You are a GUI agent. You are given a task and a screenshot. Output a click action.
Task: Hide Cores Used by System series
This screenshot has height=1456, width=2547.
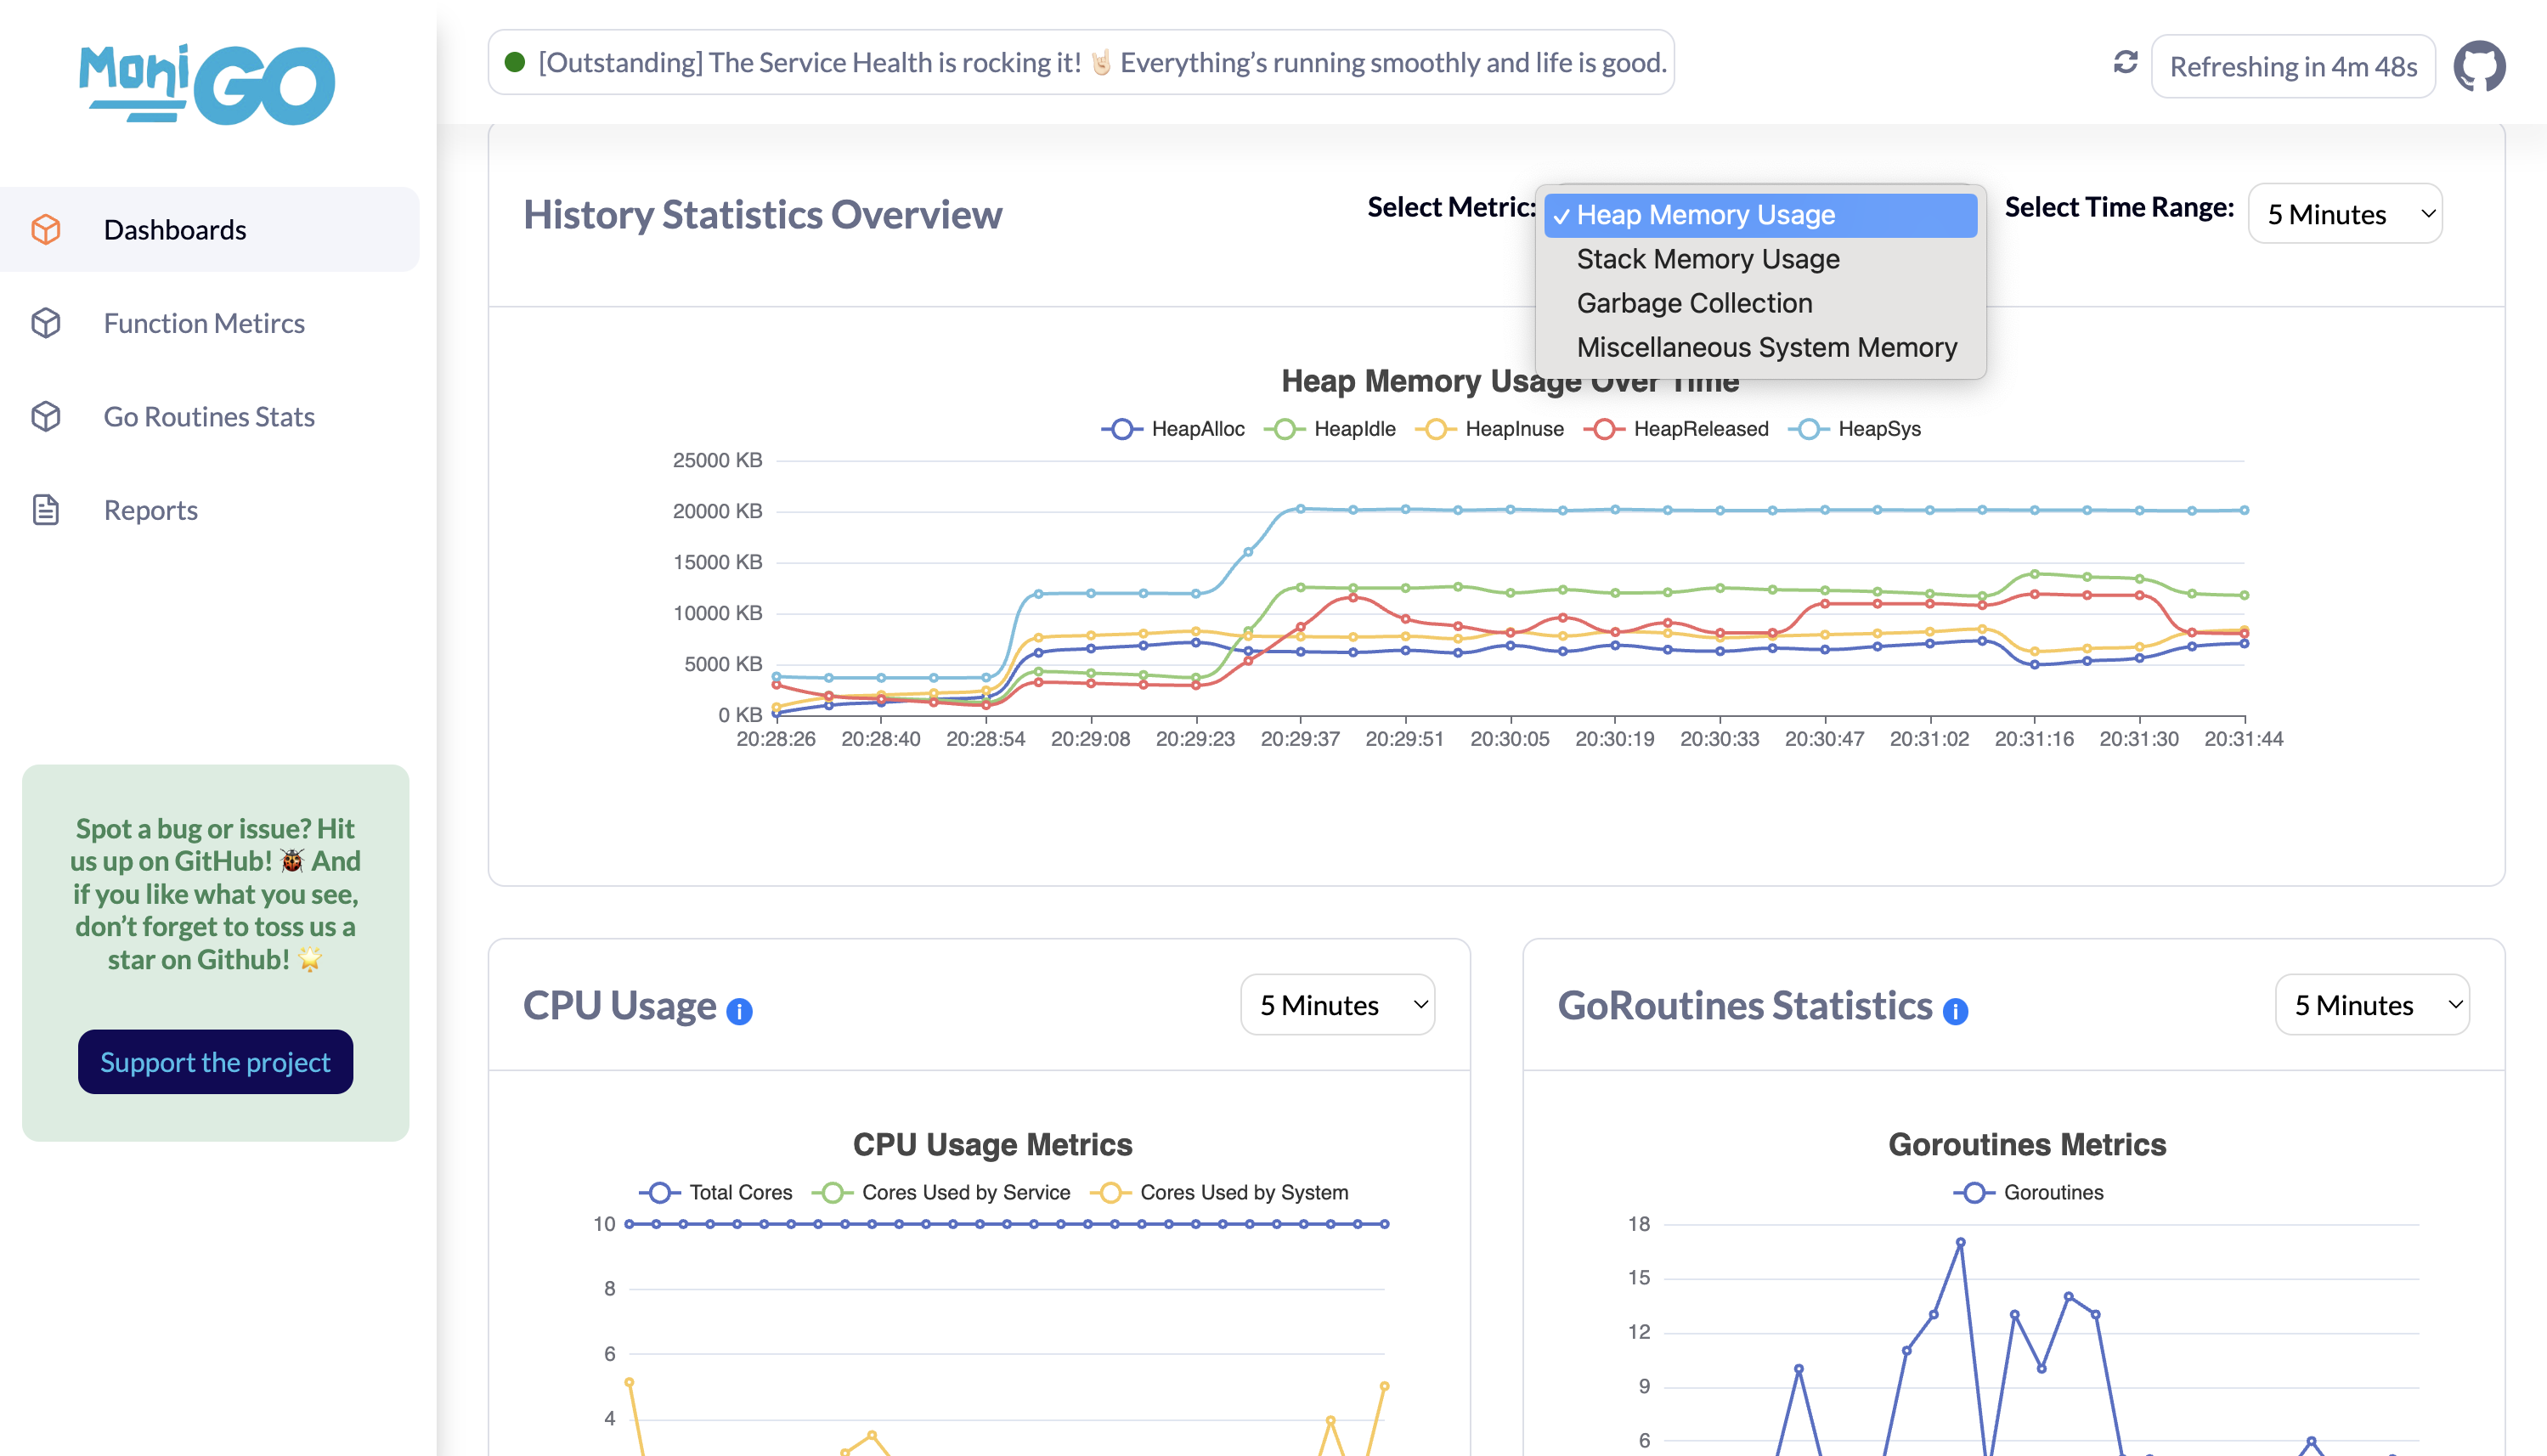(1220, 1192)
